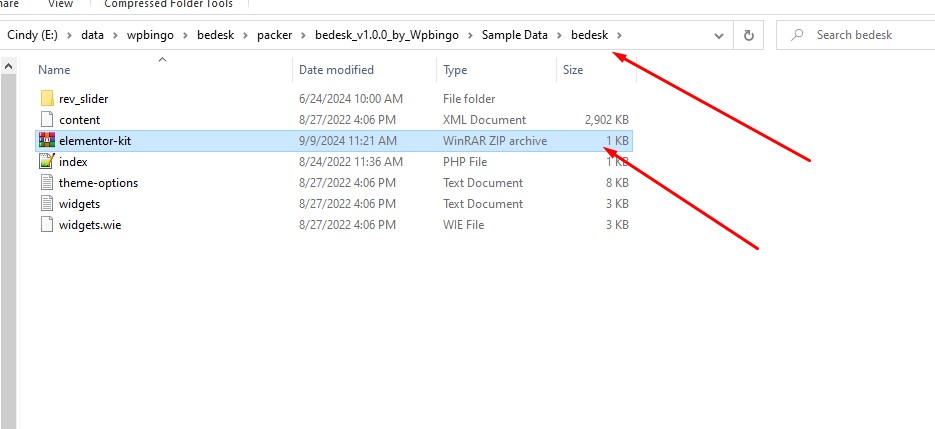The width and height of the screenshot is (935, 429).
Task: Go to the packer folder in the path
Action: click(274, 35)
